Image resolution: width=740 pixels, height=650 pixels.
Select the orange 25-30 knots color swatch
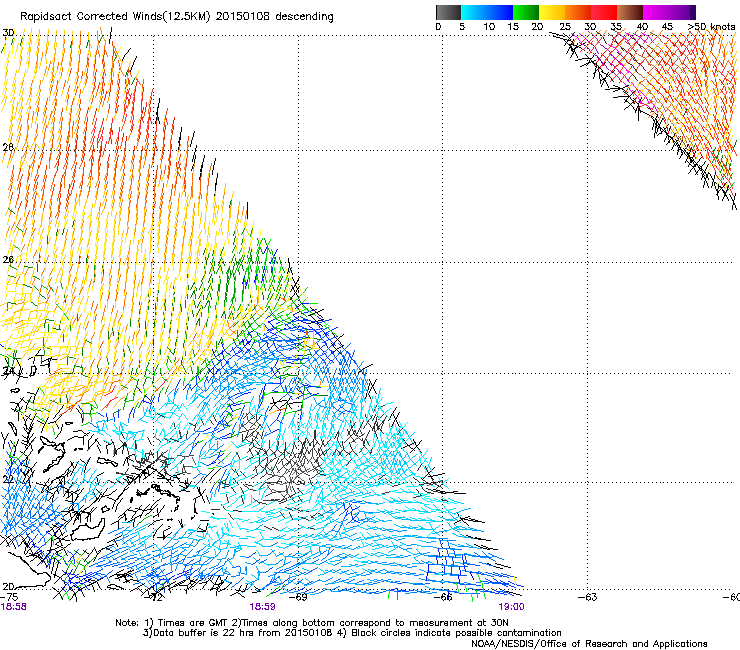pos(578,12)
